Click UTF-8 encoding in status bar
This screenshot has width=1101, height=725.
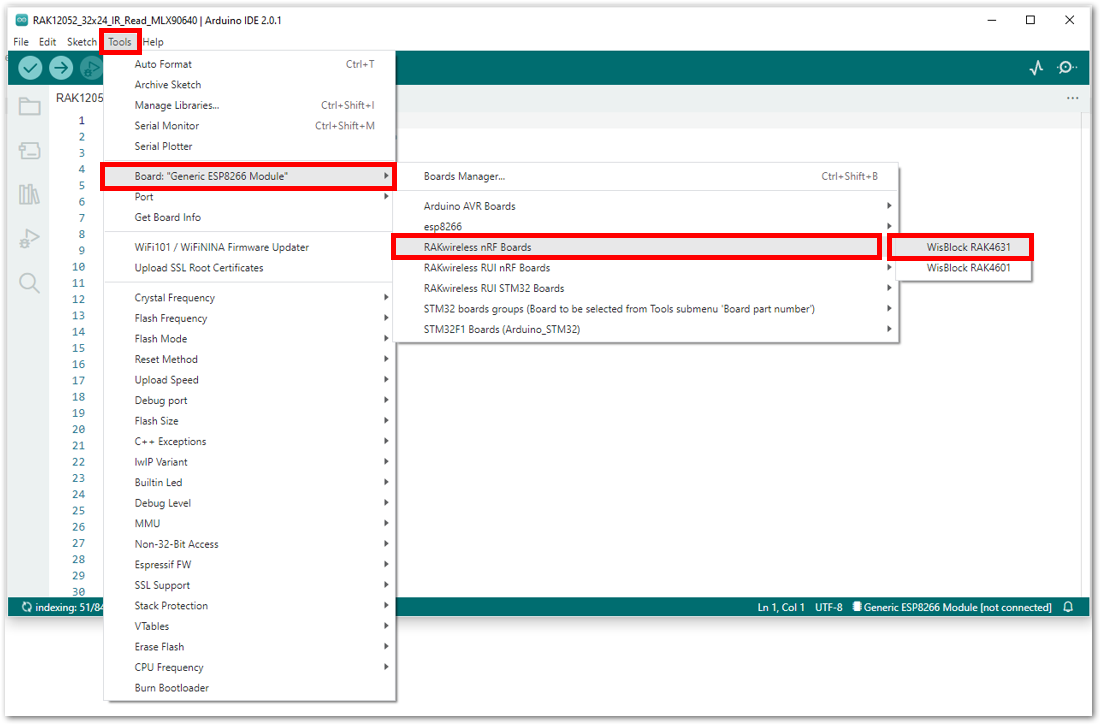pyautogui.click(x=829, y=607)
